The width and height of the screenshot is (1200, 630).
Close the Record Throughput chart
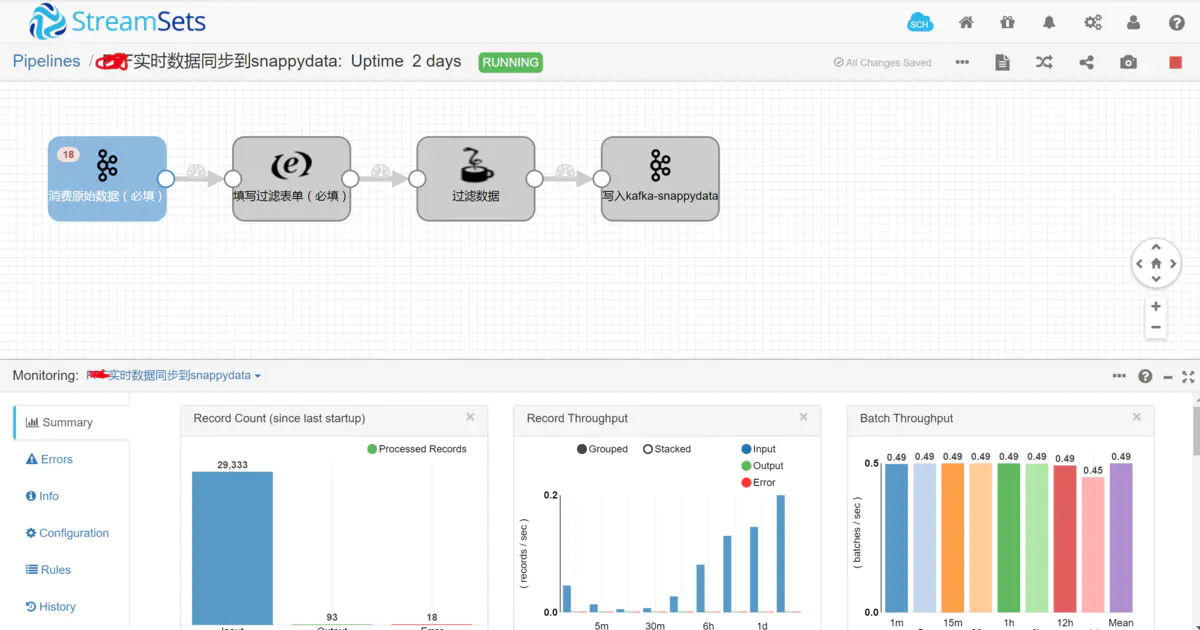803,417
